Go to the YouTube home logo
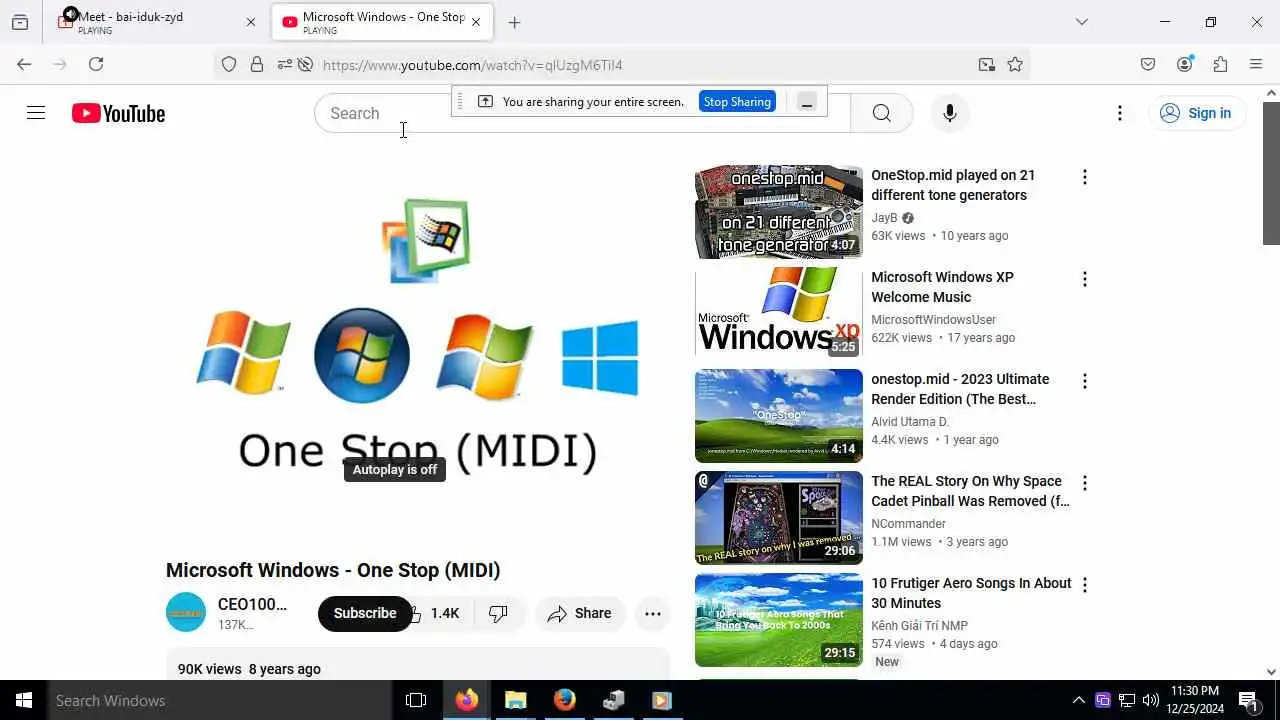The image size is (1280, 720). click(x=118, y=113)
